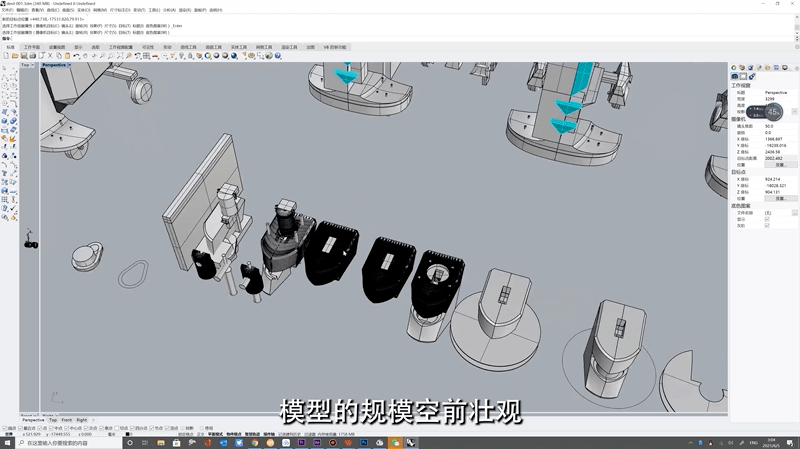
Task: Expand the 投影 dropdown in viewport properties
Action: click(x=794, y=111)
